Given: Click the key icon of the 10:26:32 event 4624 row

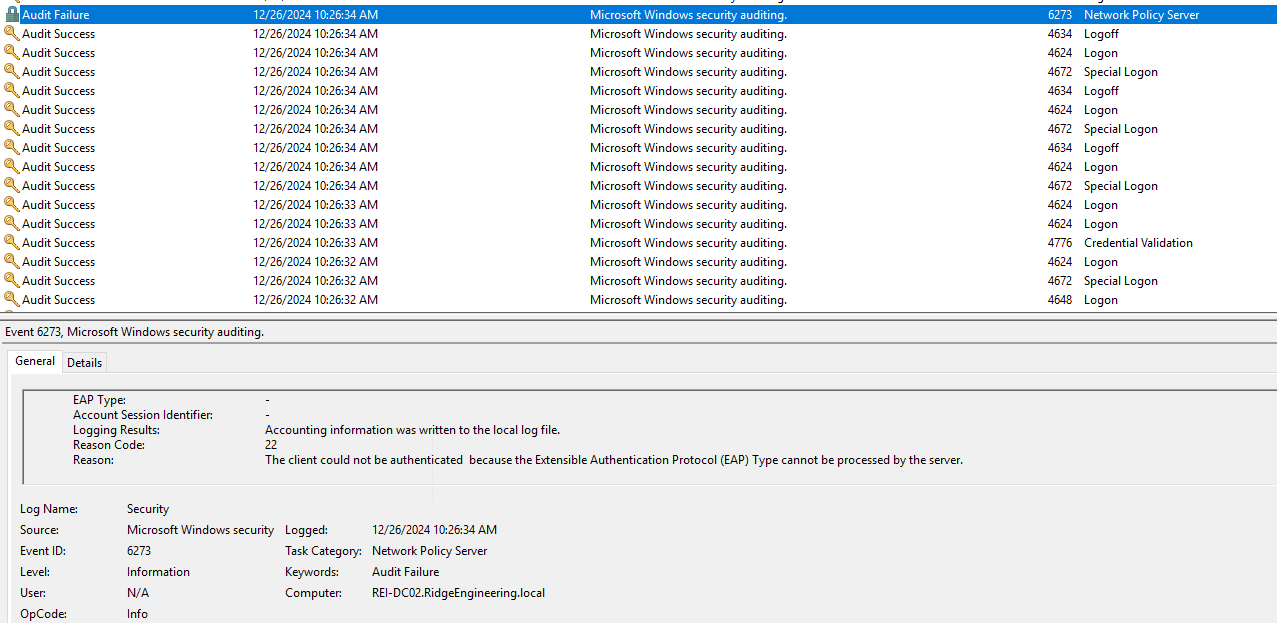Looking at the screenshot, I should [12, 262].
